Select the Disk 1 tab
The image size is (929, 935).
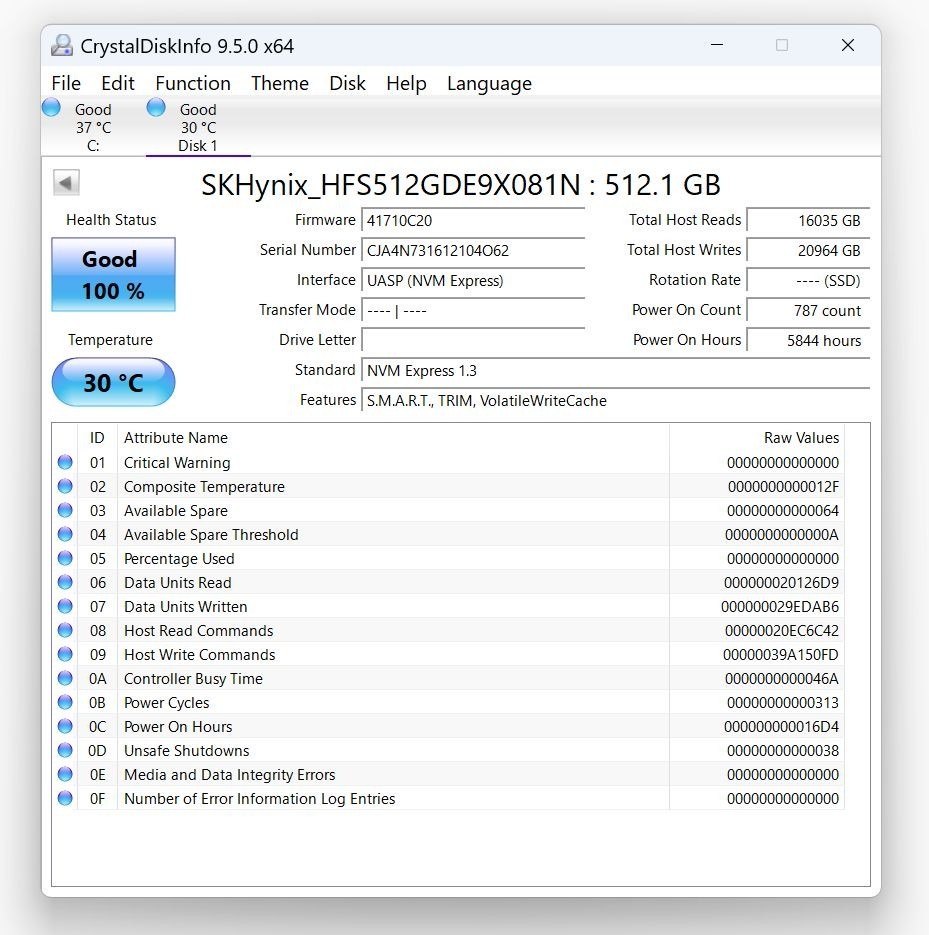pos(198,127)
